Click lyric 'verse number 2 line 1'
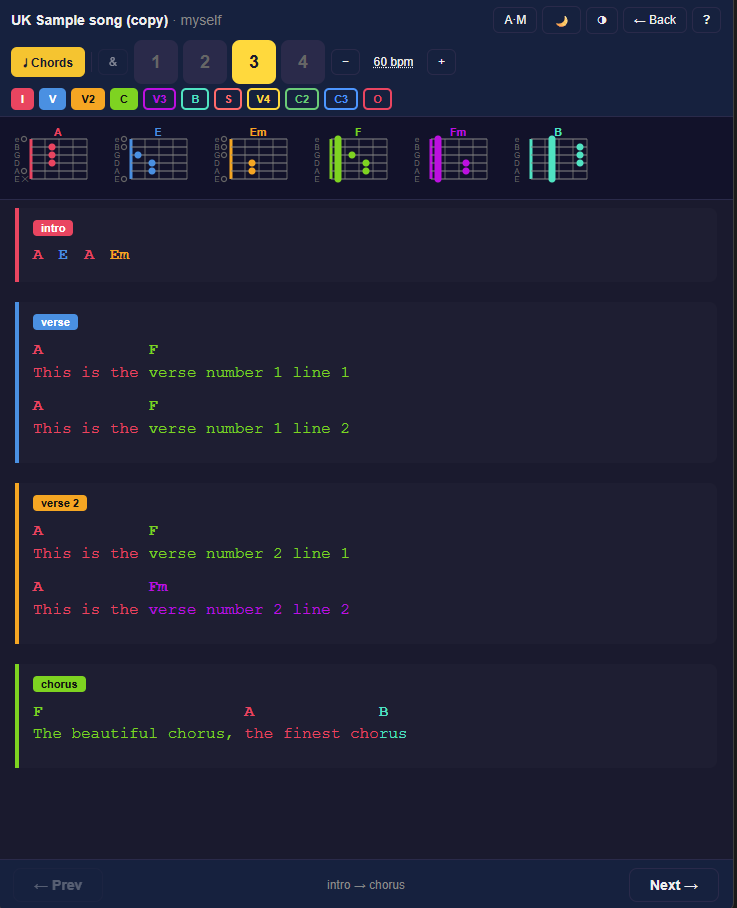This screenshot has height=908, width=737. 249,554
